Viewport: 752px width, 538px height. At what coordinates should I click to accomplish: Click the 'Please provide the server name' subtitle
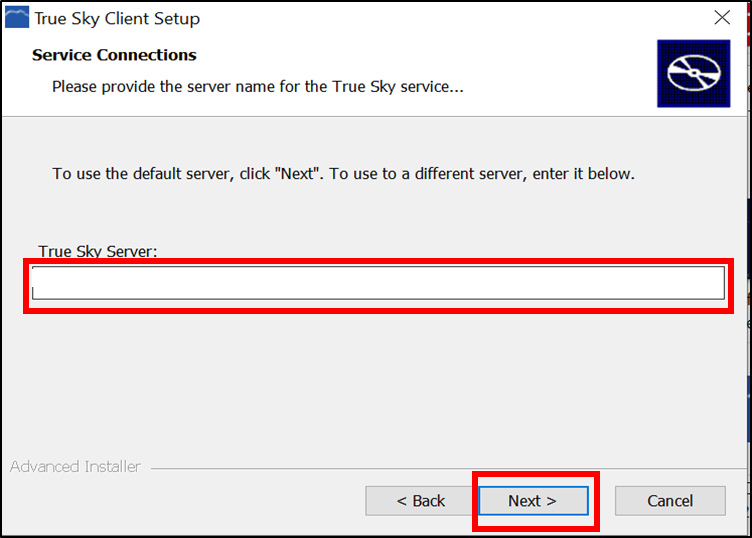(x=258, y=87)
